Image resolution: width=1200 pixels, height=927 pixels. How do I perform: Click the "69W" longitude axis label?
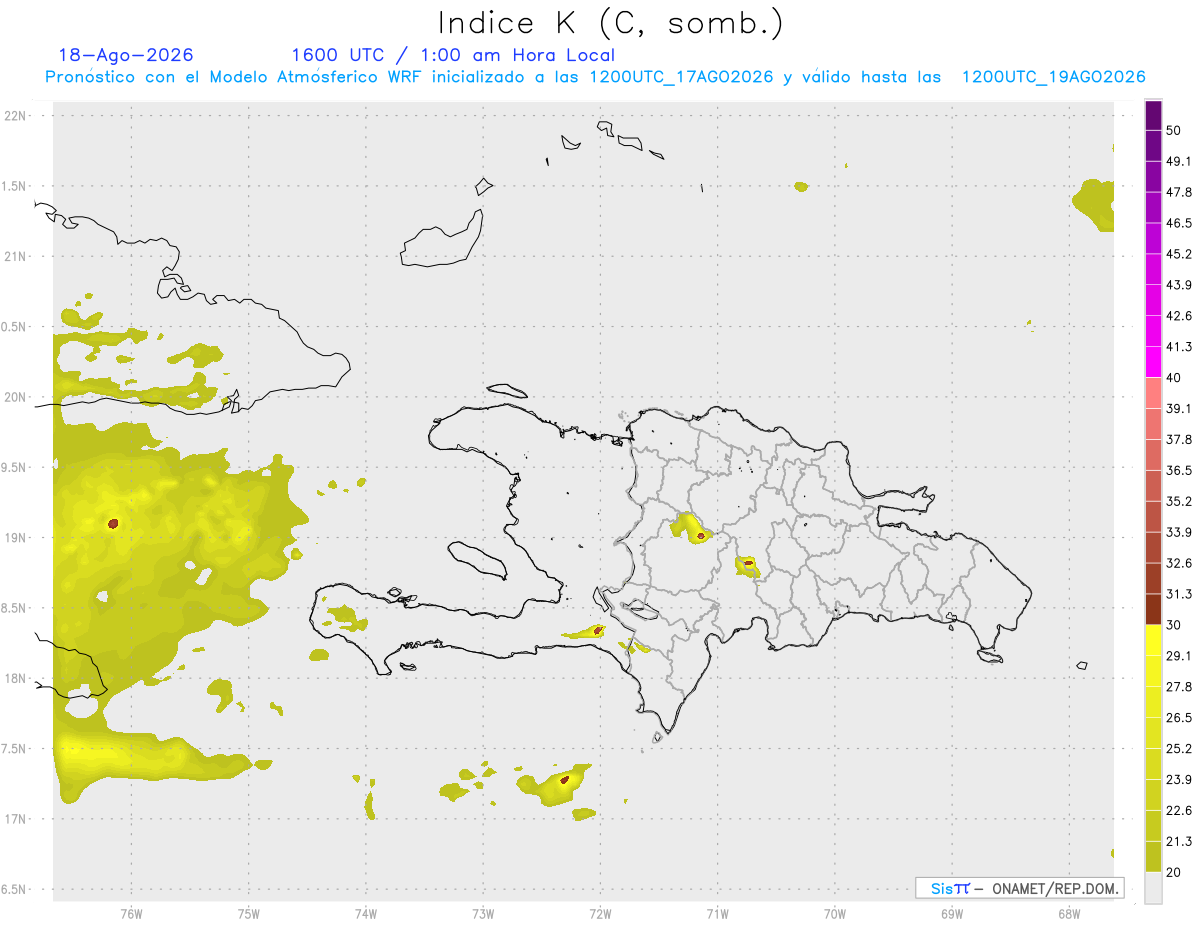[952, 914]
